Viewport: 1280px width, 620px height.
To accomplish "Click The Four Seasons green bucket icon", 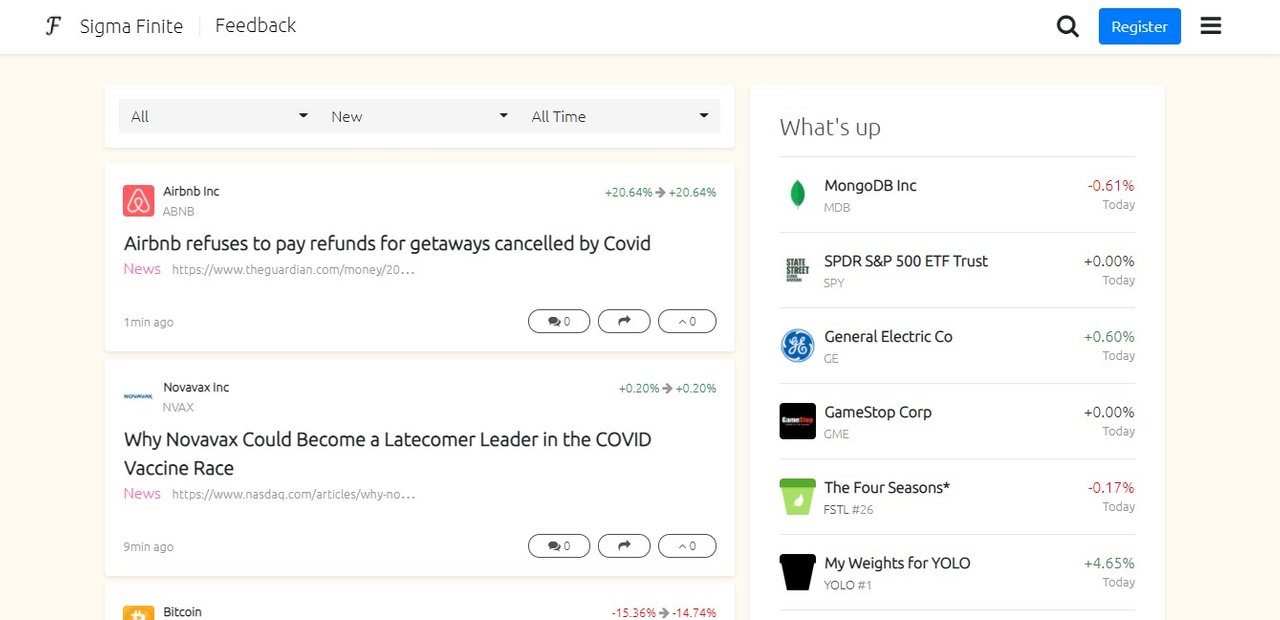I will [x=797, y=497].
